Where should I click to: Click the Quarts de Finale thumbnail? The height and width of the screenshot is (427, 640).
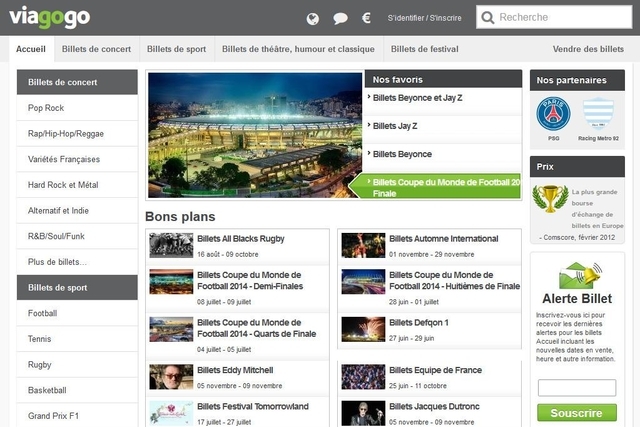pos(171,329)
